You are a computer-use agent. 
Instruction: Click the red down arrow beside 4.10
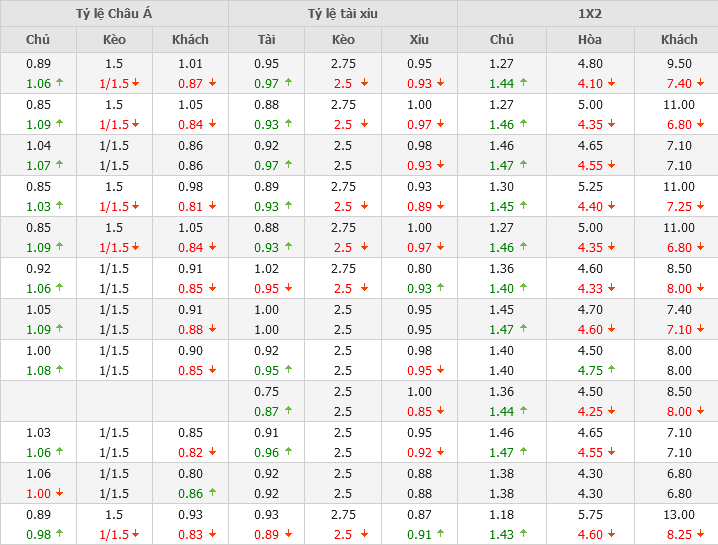(612, 84)
